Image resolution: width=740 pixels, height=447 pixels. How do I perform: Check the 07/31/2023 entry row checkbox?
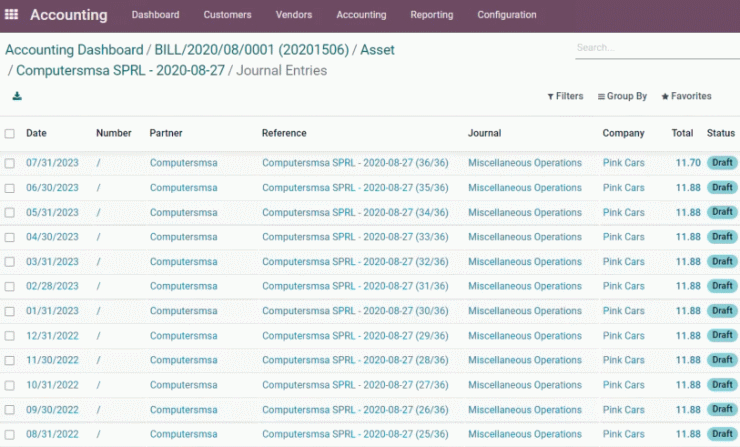tap(9, 163)
